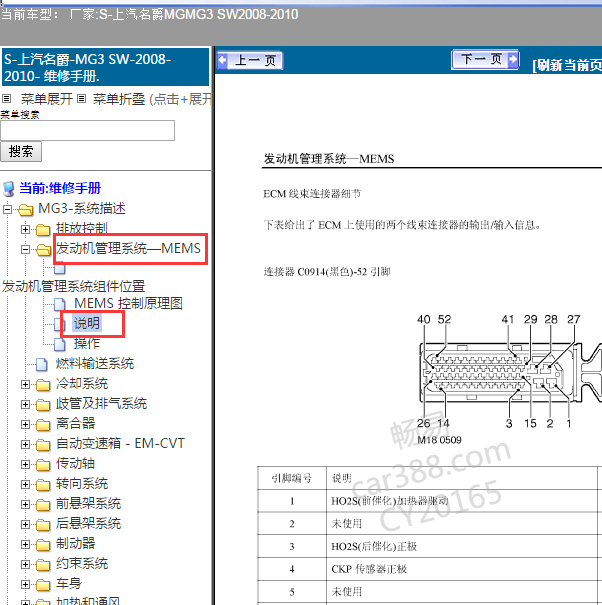
Task: Open 燃料输送系统 page
Action: coord(95,363)
